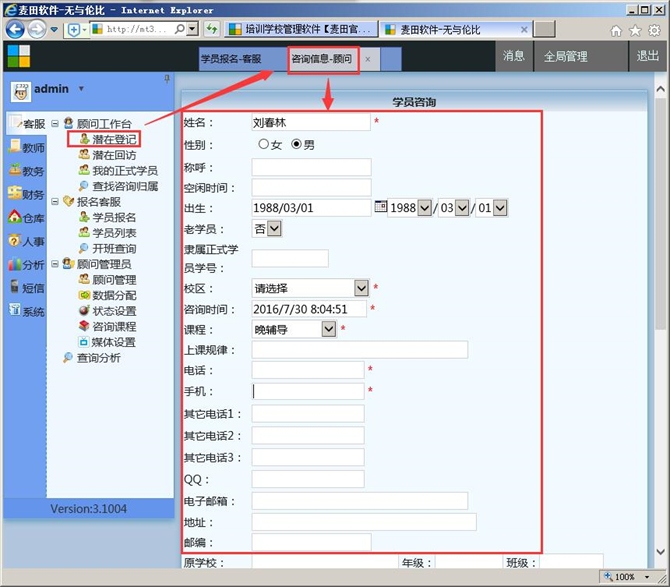Open 数据分配 in the tree
The image size is (670, 587).
coord(108,295)
